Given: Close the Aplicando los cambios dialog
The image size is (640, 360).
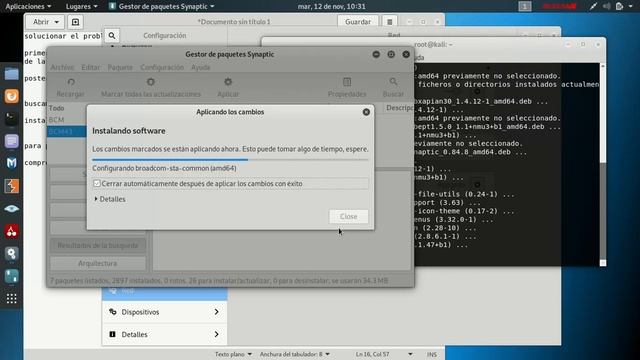Looking at the screenshot, I should point(366,112).
